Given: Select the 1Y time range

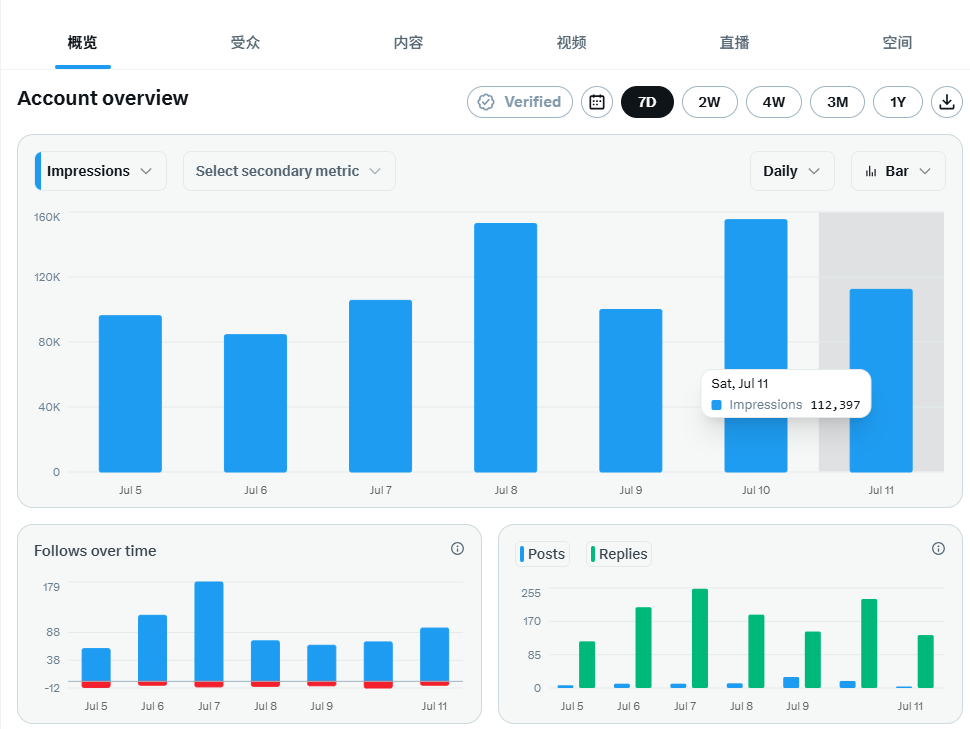Looking at the screenshot, I should click(x=898, y=102).
